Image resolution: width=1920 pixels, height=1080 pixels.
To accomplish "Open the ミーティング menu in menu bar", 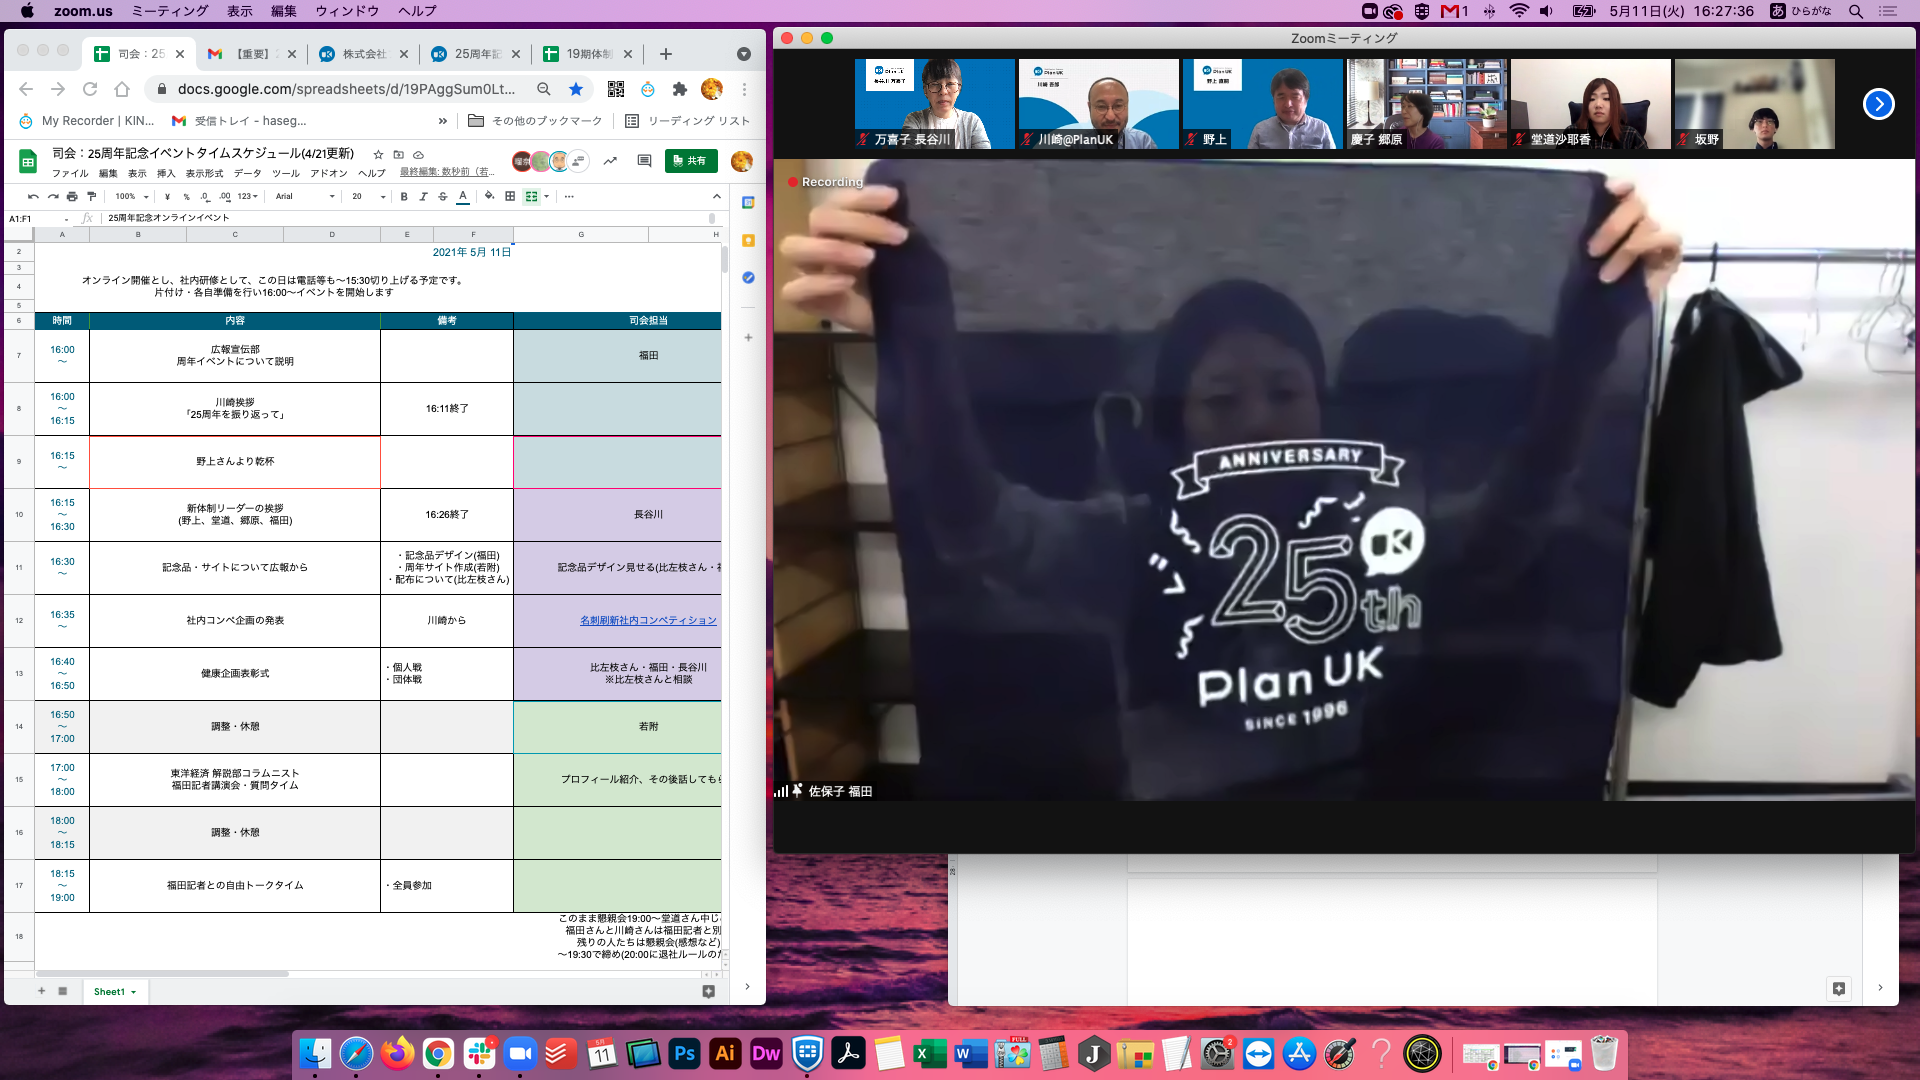I will (170, 11).
